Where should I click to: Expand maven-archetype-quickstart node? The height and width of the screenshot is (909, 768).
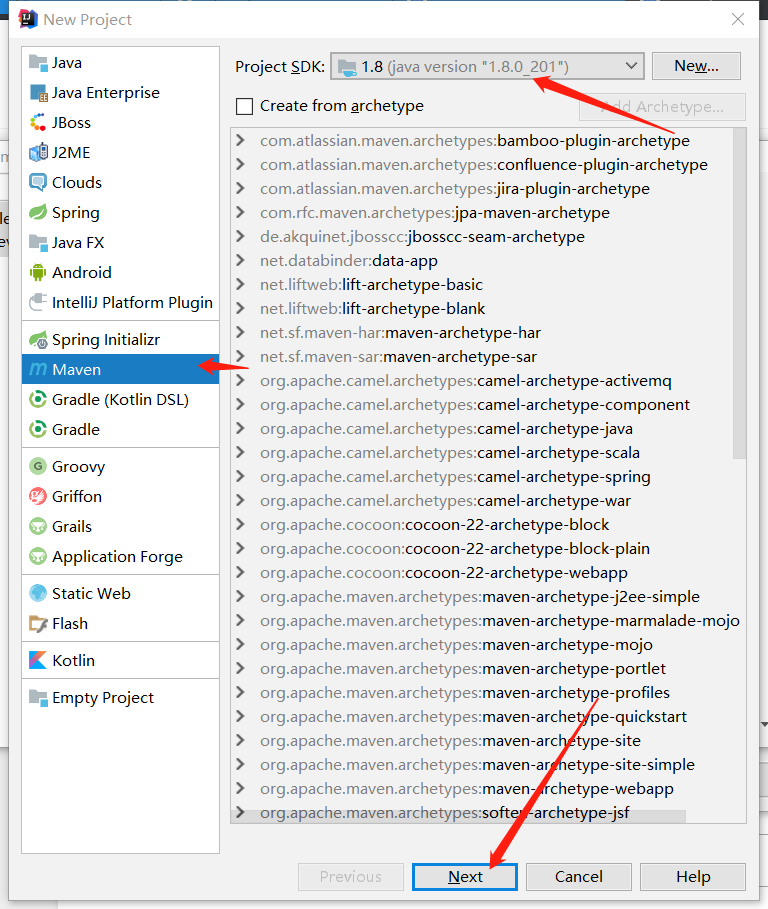pyautogui.click(x=240, y=717)
